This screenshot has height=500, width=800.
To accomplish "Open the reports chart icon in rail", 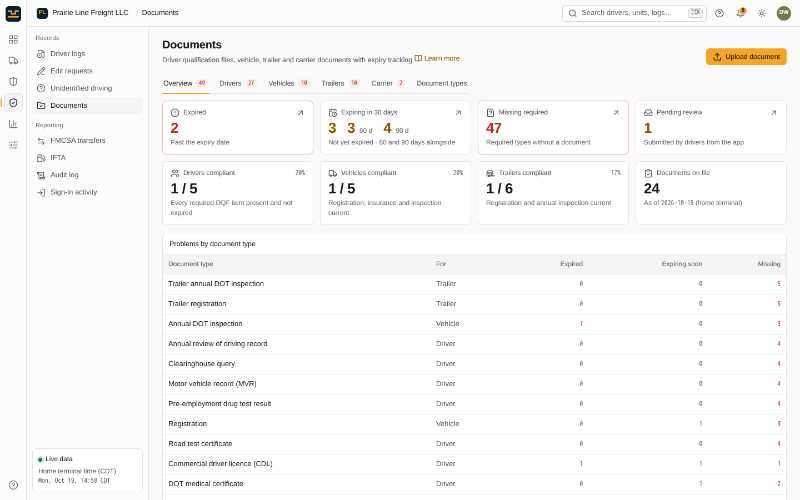I will [x=13, y=124].
